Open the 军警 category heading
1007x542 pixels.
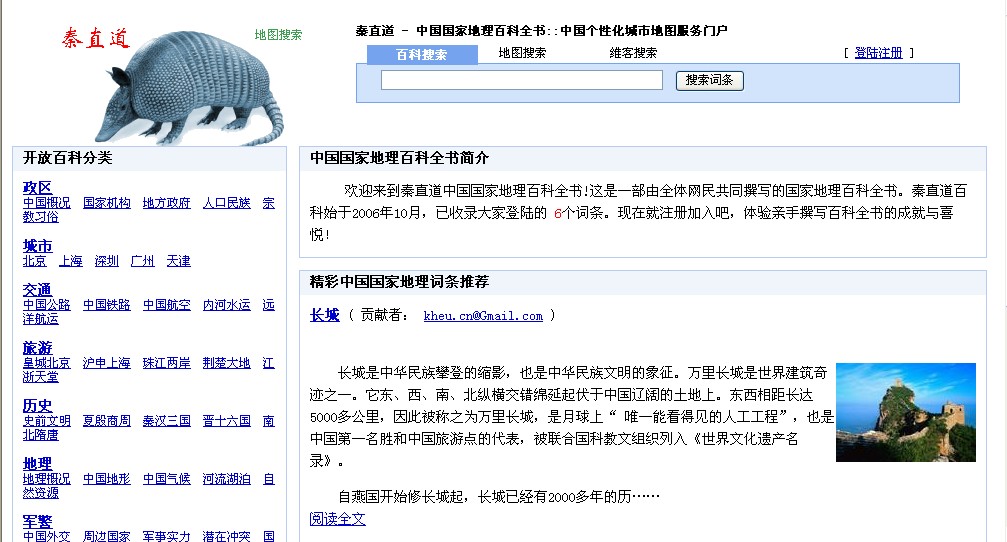pos(37,521)
